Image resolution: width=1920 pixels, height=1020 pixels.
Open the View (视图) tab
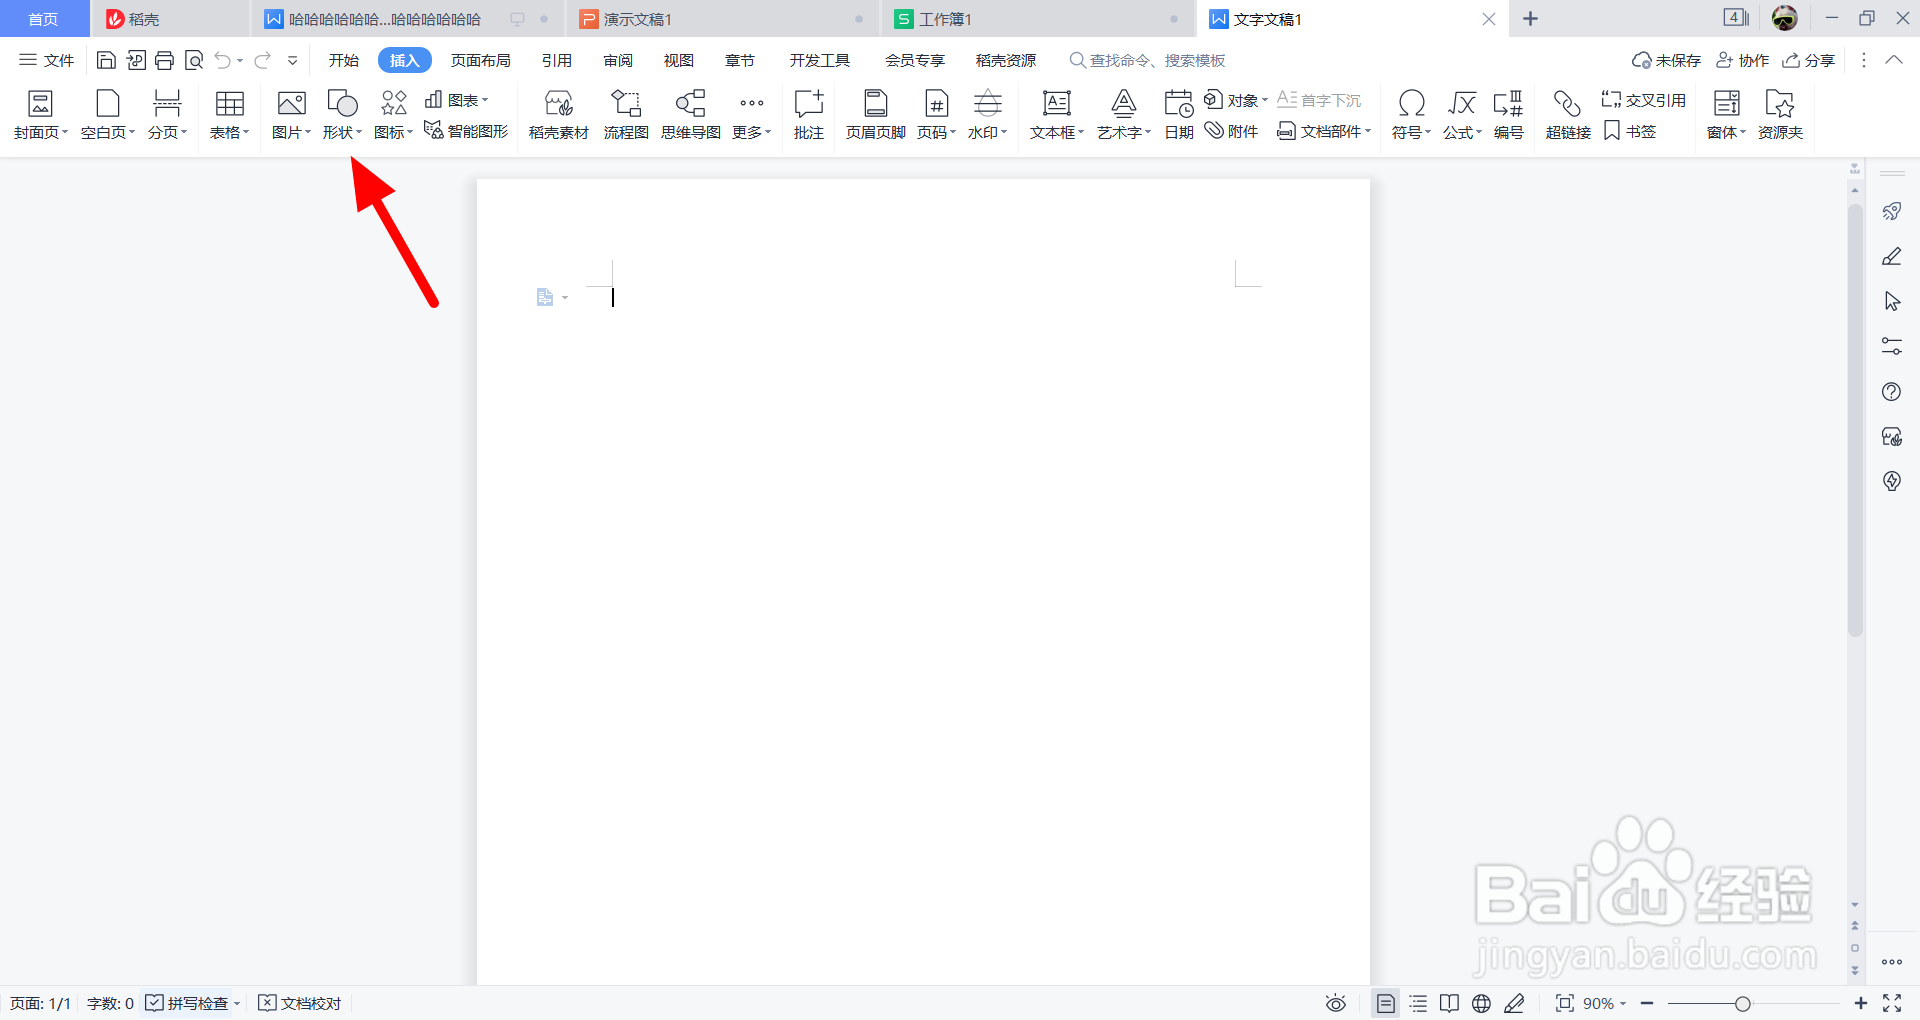[679, 61]
